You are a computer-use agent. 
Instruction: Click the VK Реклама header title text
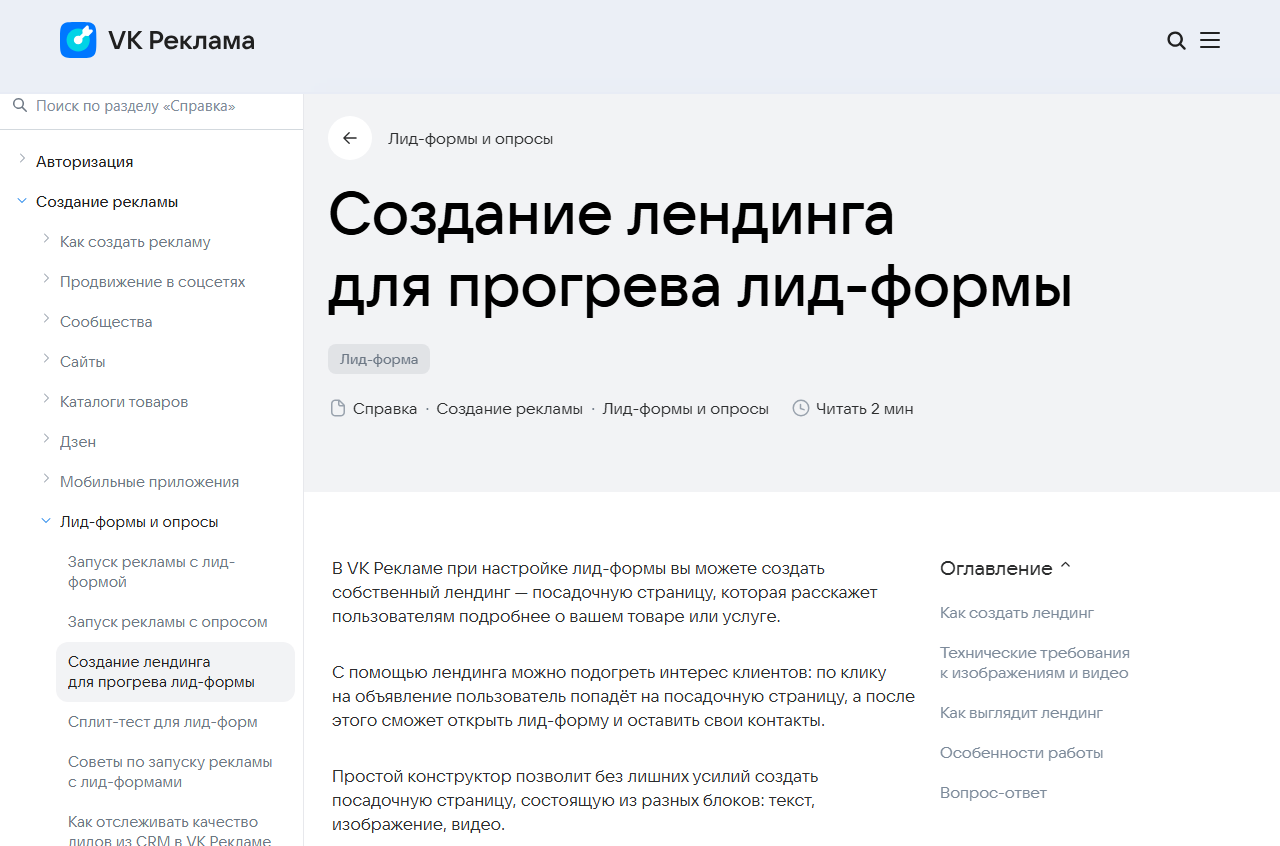click(181, 40)
